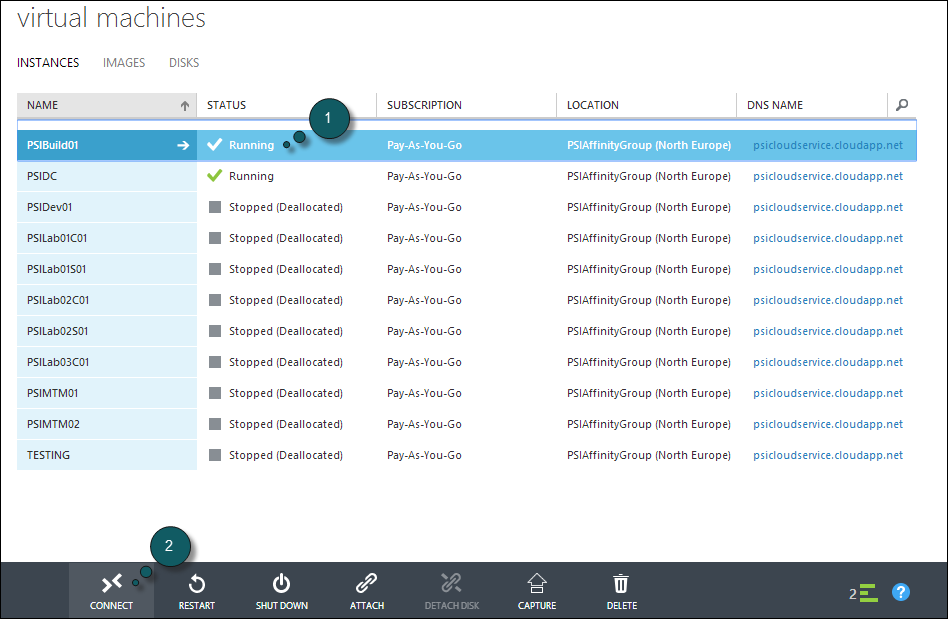
Task: Open DNS link for PSIDev01 row
Action: point(828,207)
